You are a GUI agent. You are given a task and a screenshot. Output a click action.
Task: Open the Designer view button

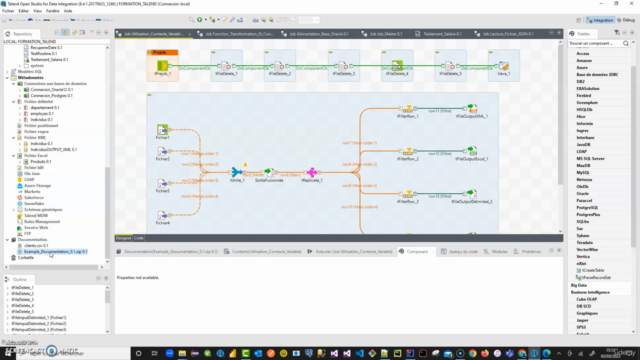tap(123, 238)
